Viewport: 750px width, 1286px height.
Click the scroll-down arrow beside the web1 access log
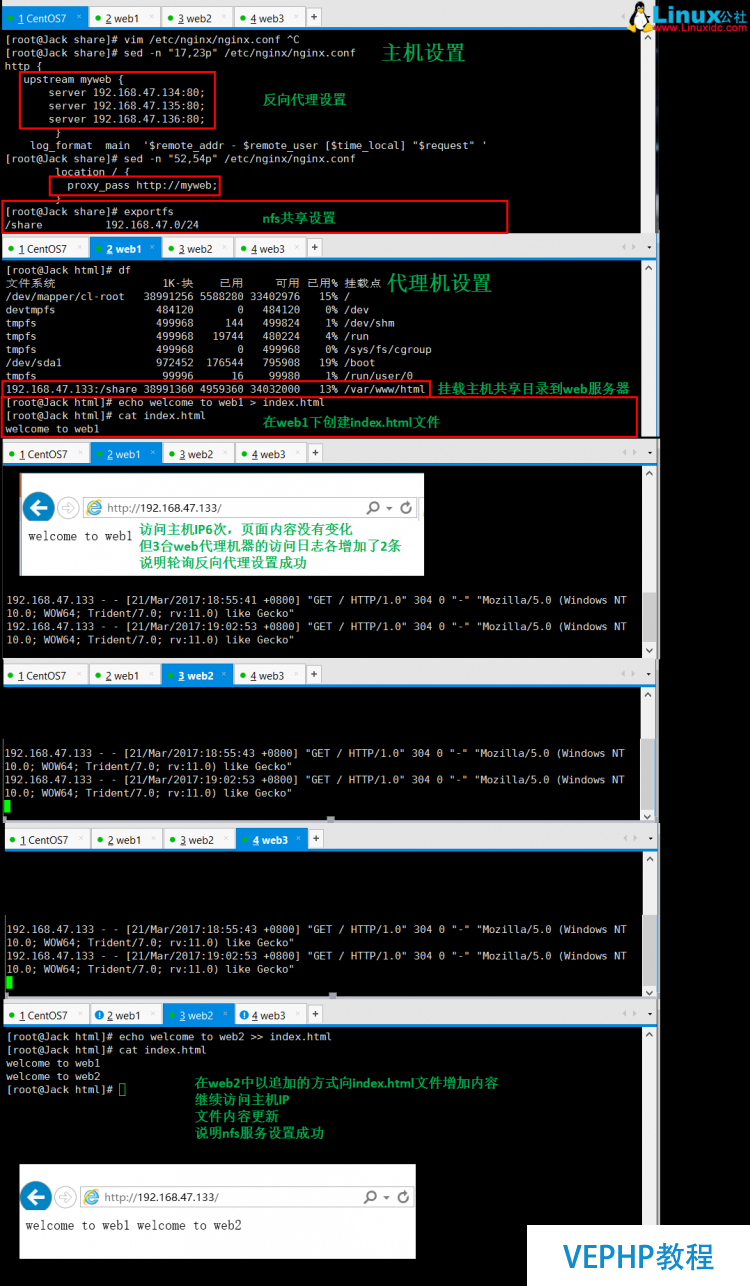[649, 650]
